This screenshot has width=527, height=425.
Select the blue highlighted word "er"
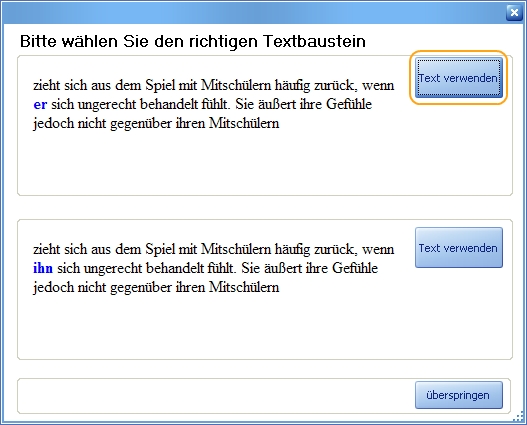click(x=40, y=104)
